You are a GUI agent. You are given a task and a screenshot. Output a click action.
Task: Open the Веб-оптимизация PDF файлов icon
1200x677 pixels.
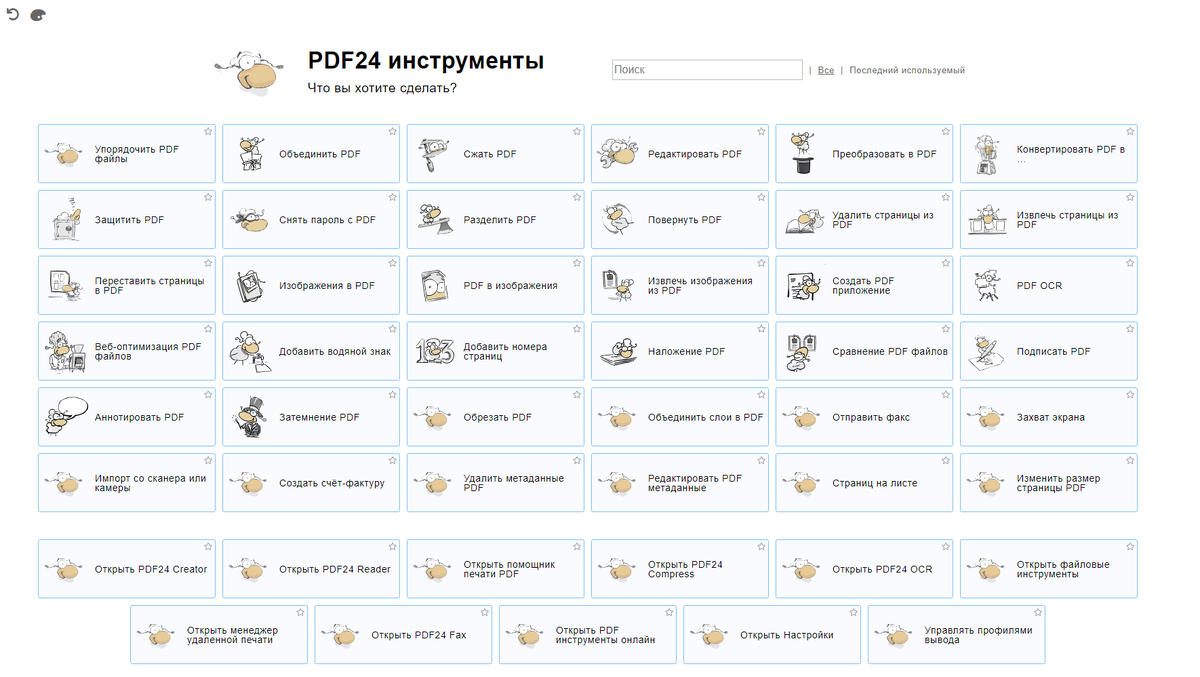[66, 352]
